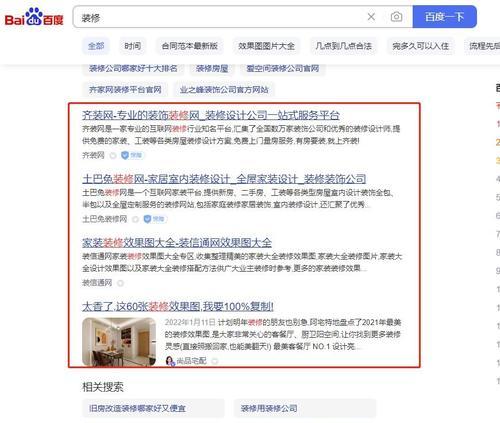500x423 pixels.
Task: Select the 全部 filter tab
Action: [x=96, y=46]
